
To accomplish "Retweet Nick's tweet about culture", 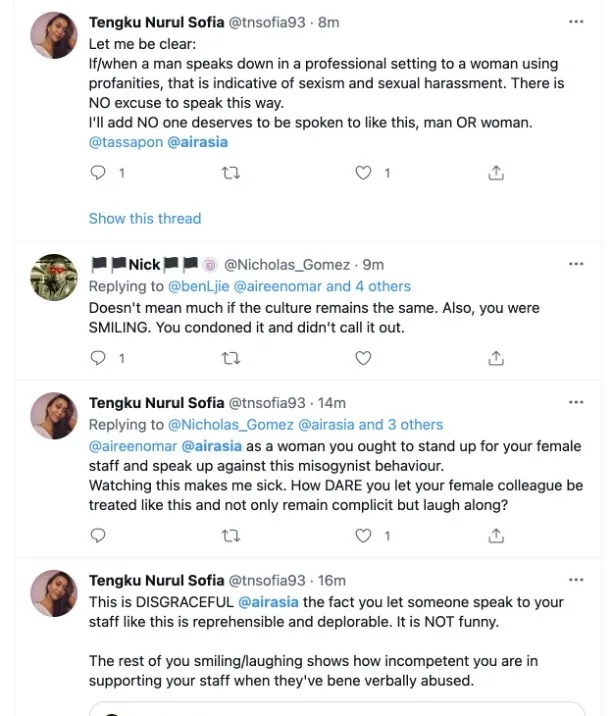I will pos(231,357).
